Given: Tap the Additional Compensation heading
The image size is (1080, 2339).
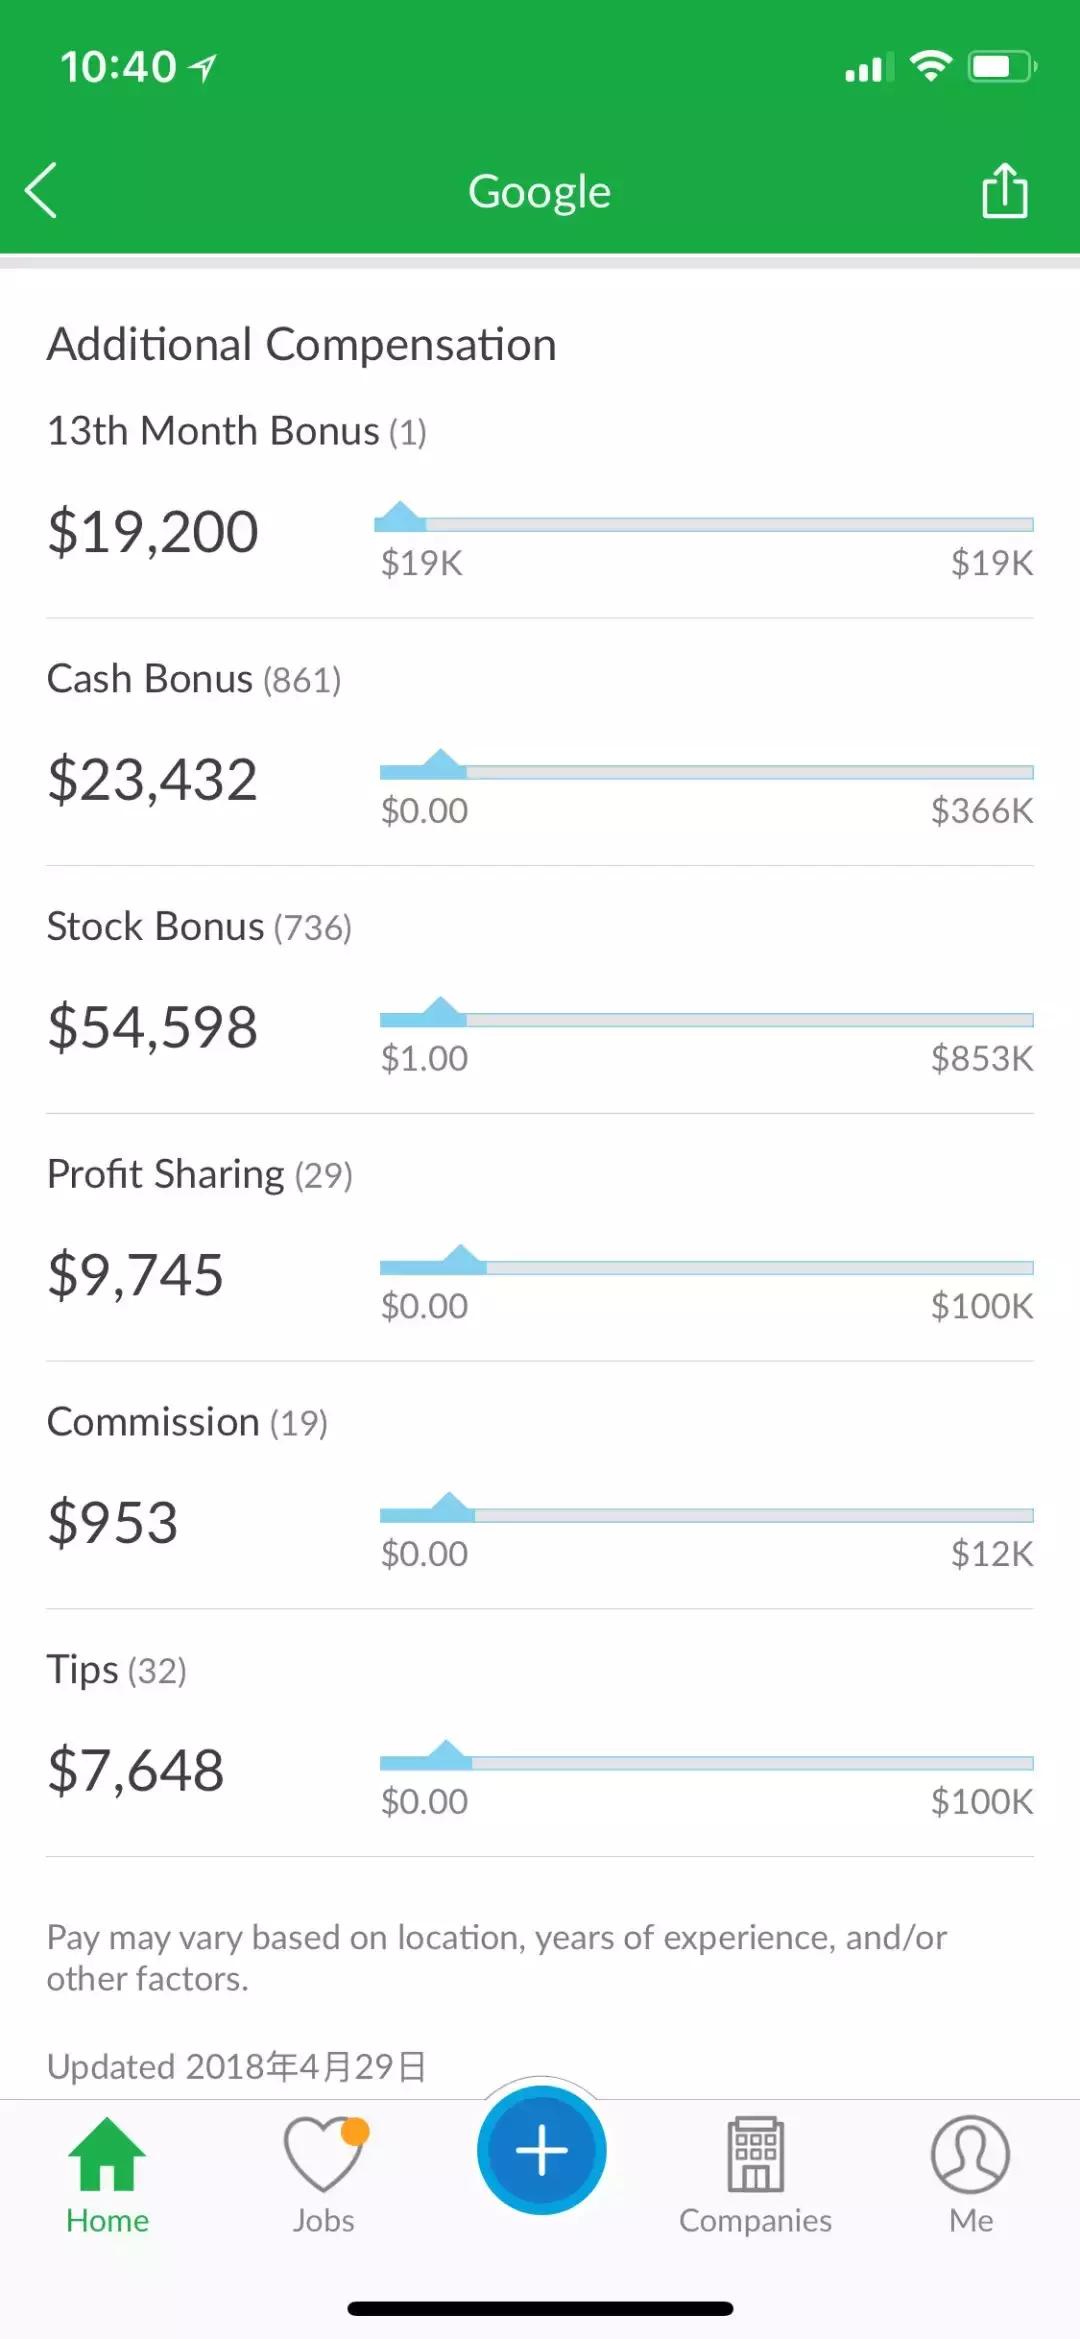Looking at the screenshot, I should coord(301,345).
